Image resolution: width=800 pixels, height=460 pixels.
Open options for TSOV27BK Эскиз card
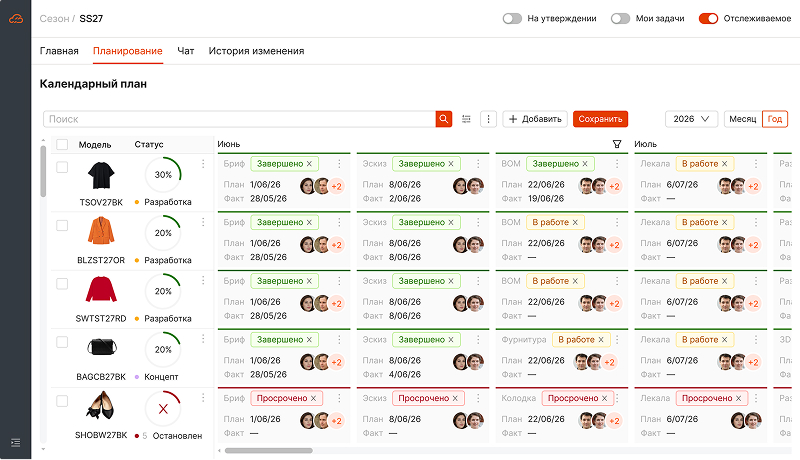pyautogui.click(x=478, y=164)
